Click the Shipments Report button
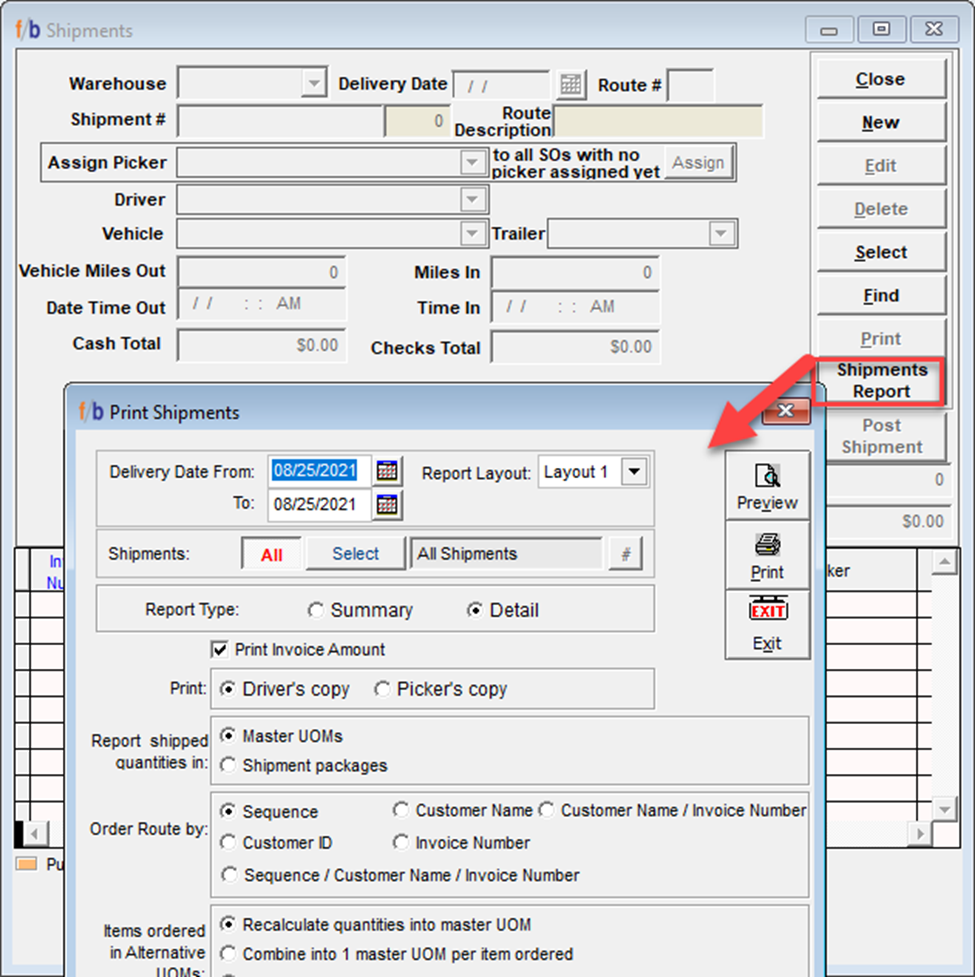Viewport: 975px width, 977px height. pos(880,381)
